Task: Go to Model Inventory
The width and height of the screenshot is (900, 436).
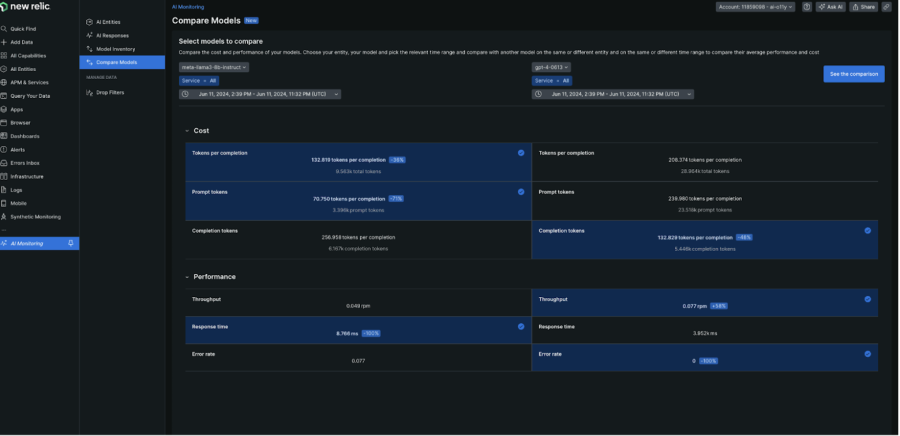Action: [115, 48]
